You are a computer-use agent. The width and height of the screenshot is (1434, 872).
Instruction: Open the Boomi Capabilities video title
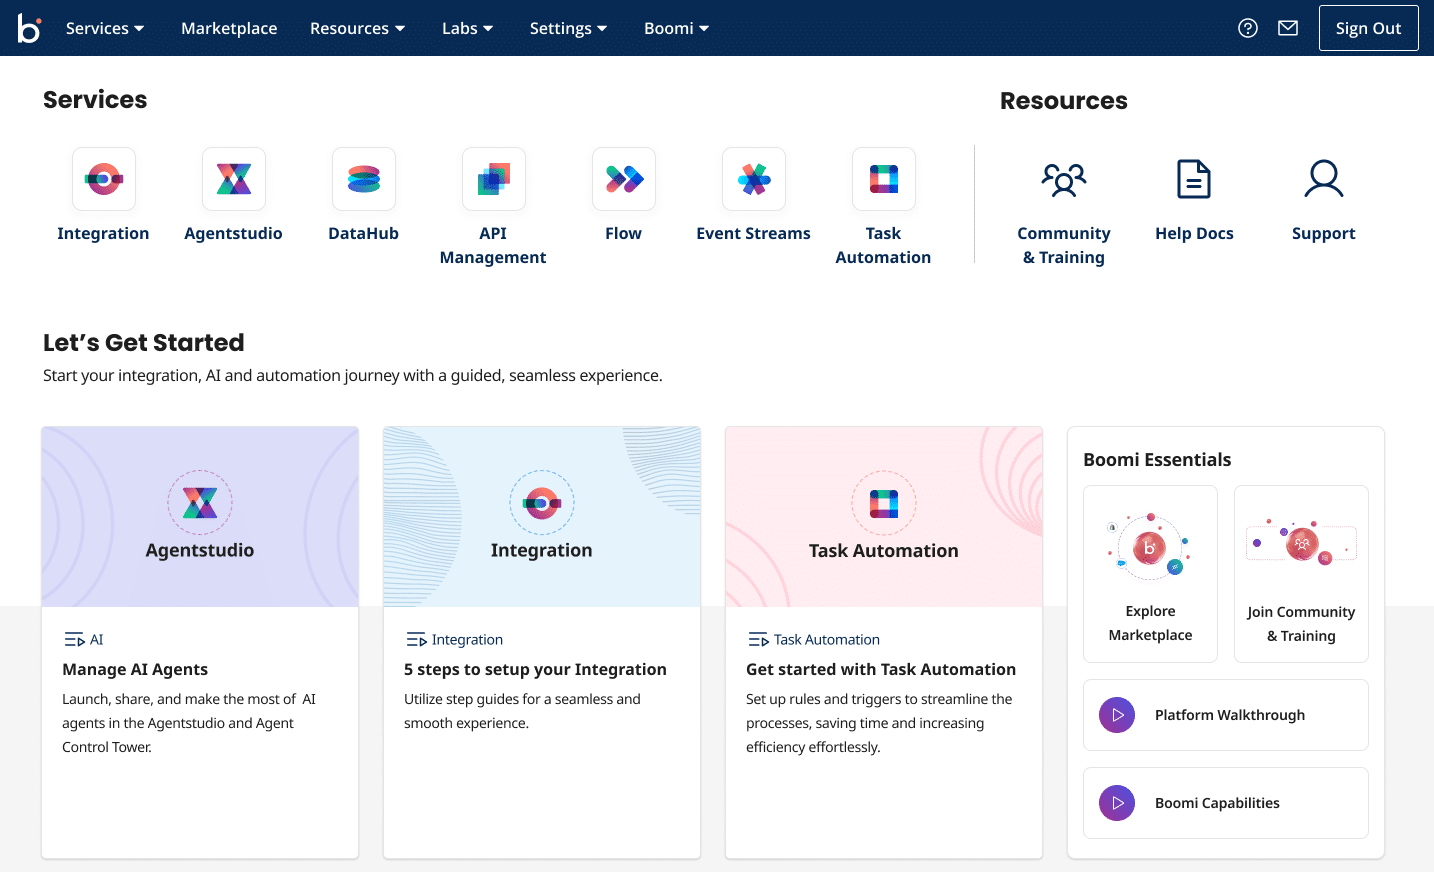coord(1217,803)
